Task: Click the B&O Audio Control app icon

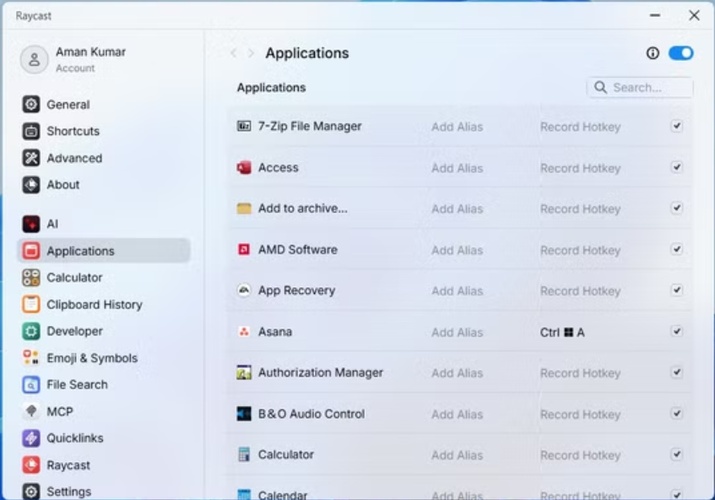Action: 244,414
